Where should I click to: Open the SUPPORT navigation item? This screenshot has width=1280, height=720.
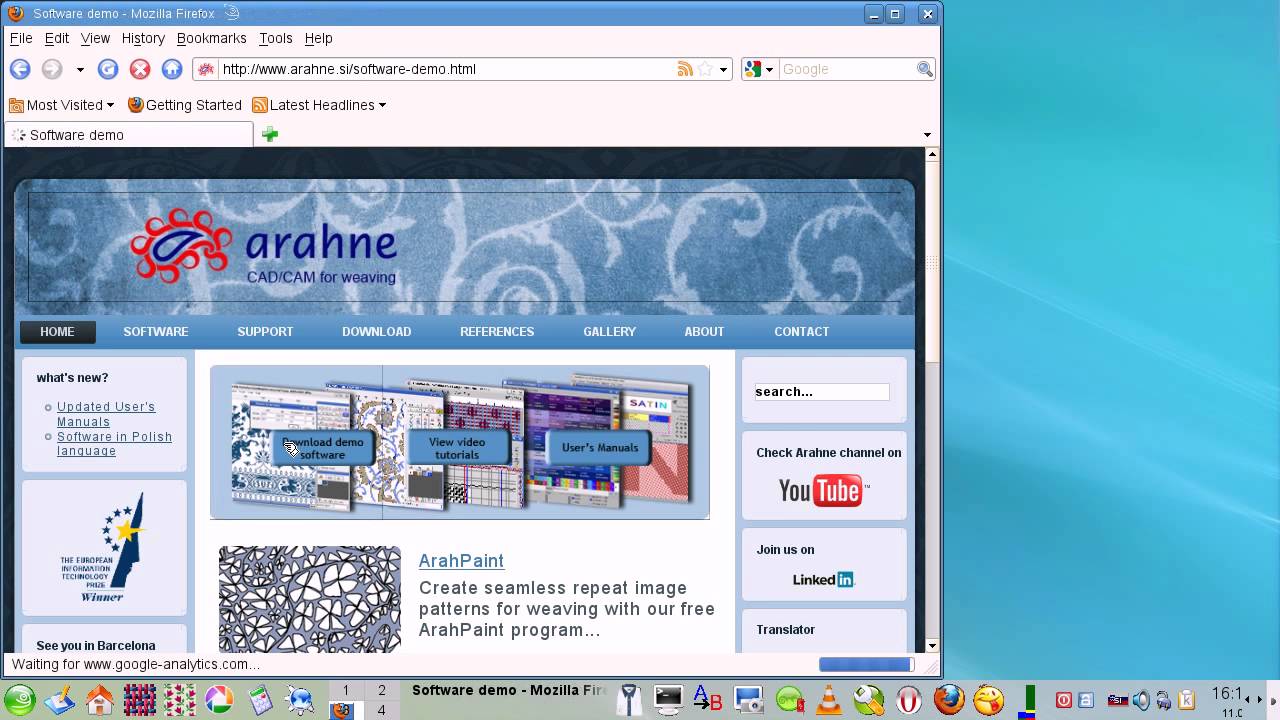[265, 332]
